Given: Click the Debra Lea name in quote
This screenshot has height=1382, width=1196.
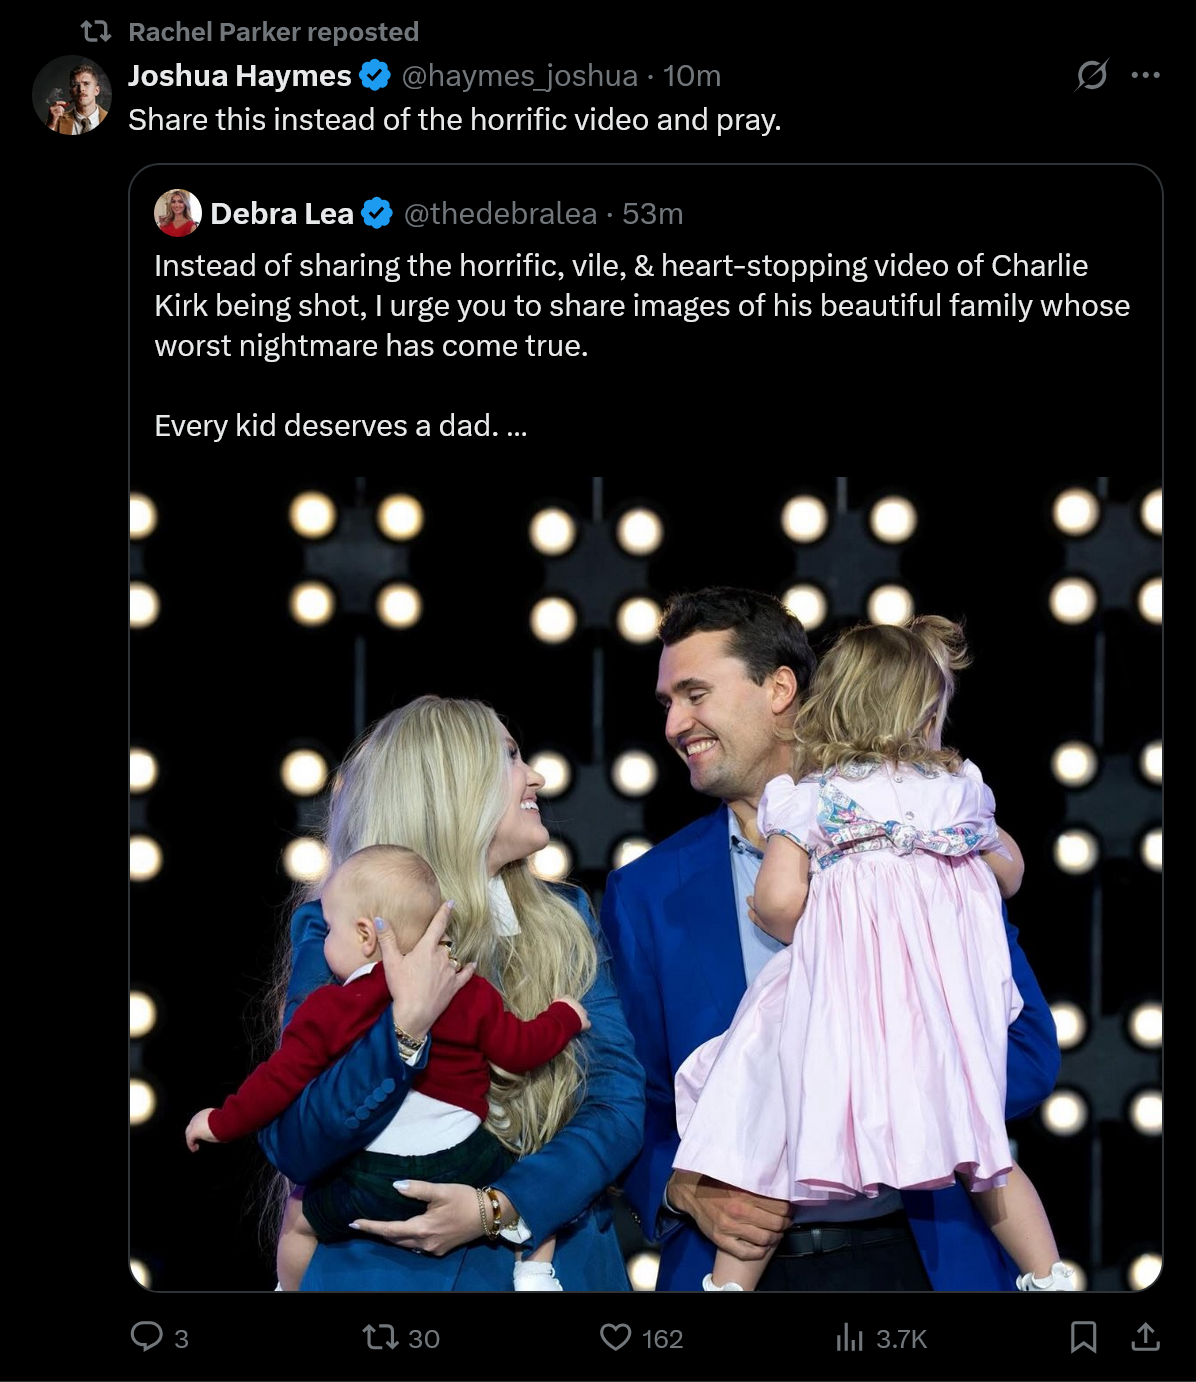Looking at the screenshot, I should pos(281,214).
